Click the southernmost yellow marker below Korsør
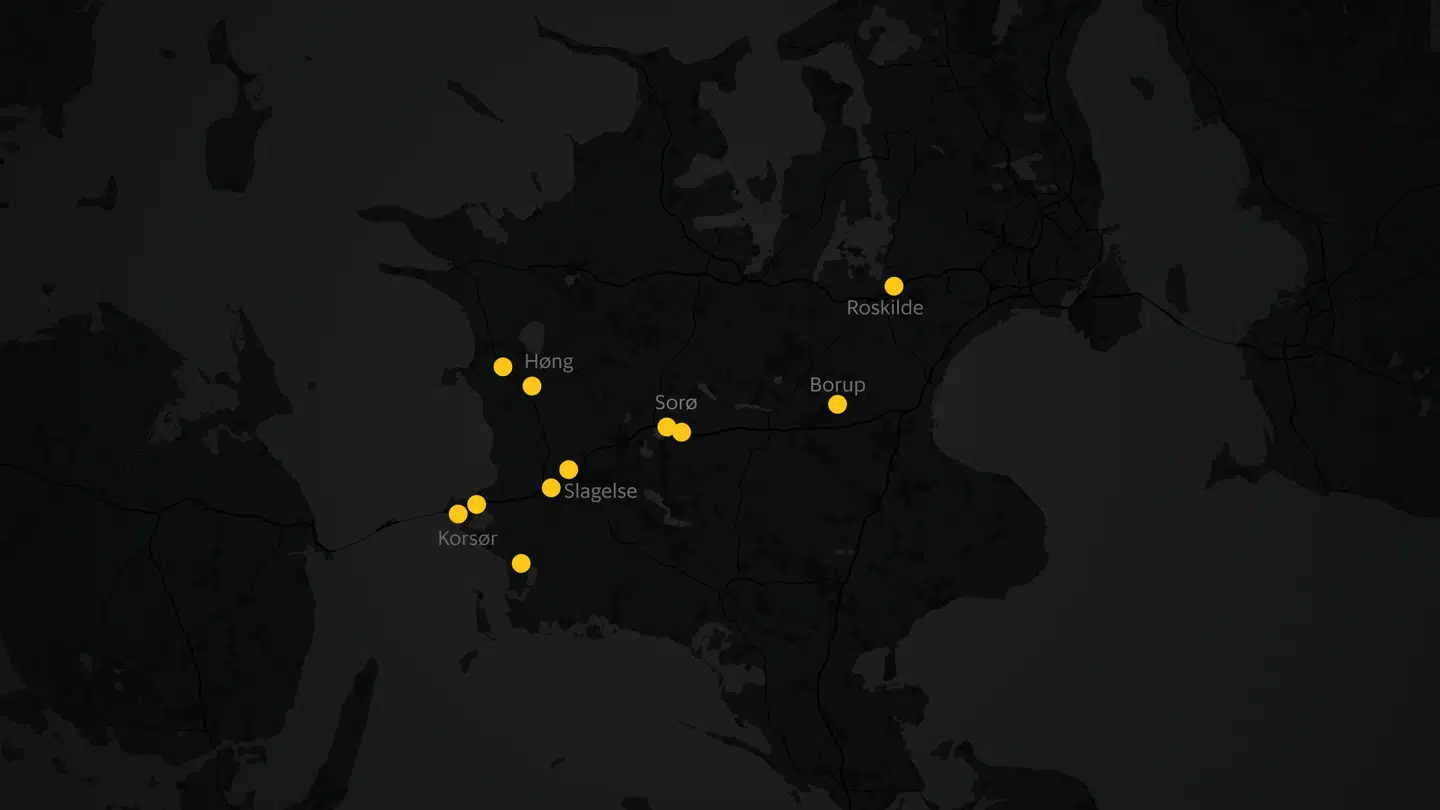Viewport: 1440px width, 810px height. 521,563
